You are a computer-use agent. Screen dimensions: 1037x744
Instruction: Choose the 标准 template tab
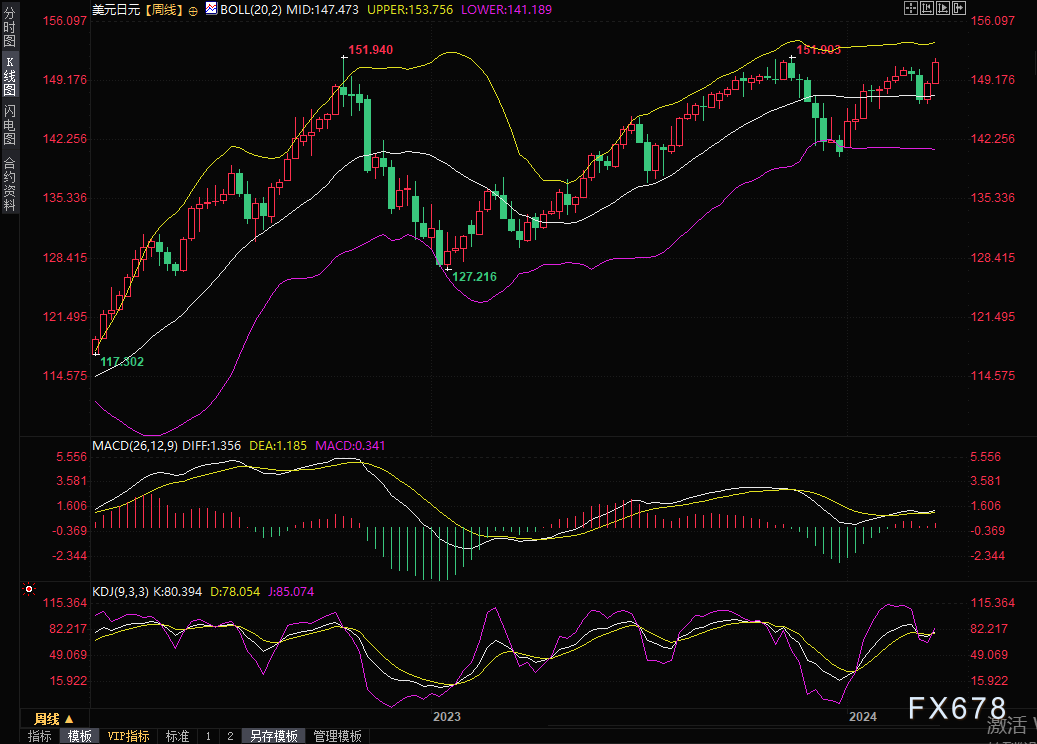pos(177,736)
